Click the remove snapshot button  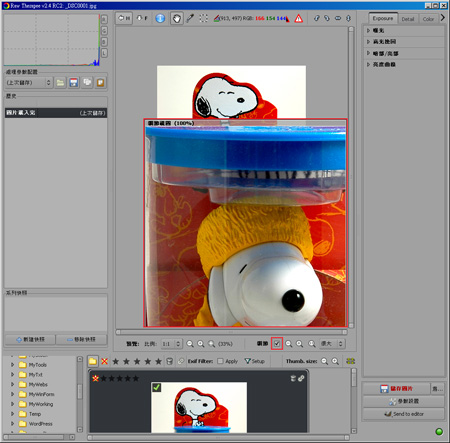pyautogui.click(x=81, y=339)
